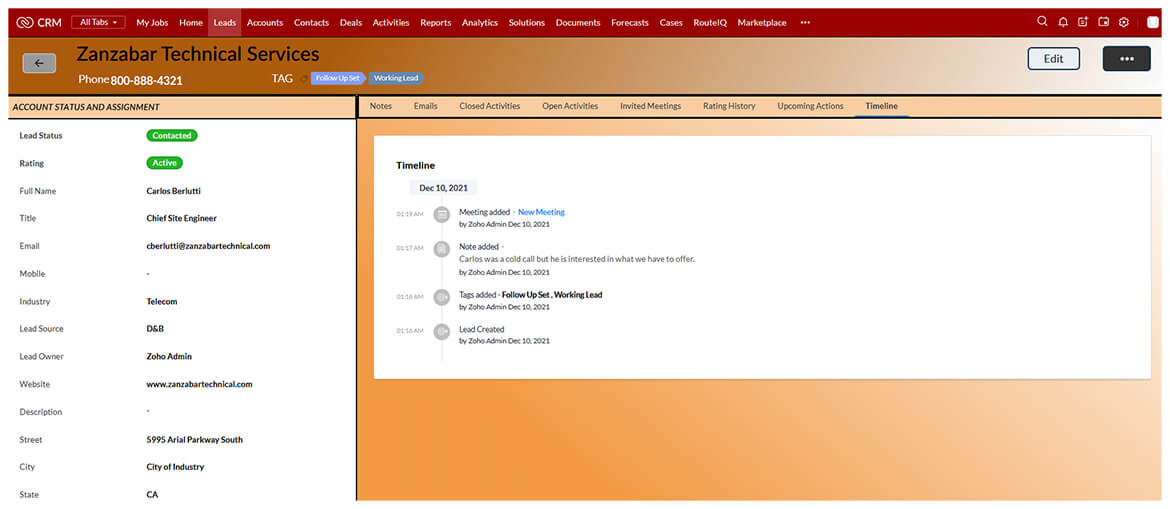The width and height of the screenshot is (1170, 509).
Task: Click the Meeting added timeline icon
Action: coord(442,214)
